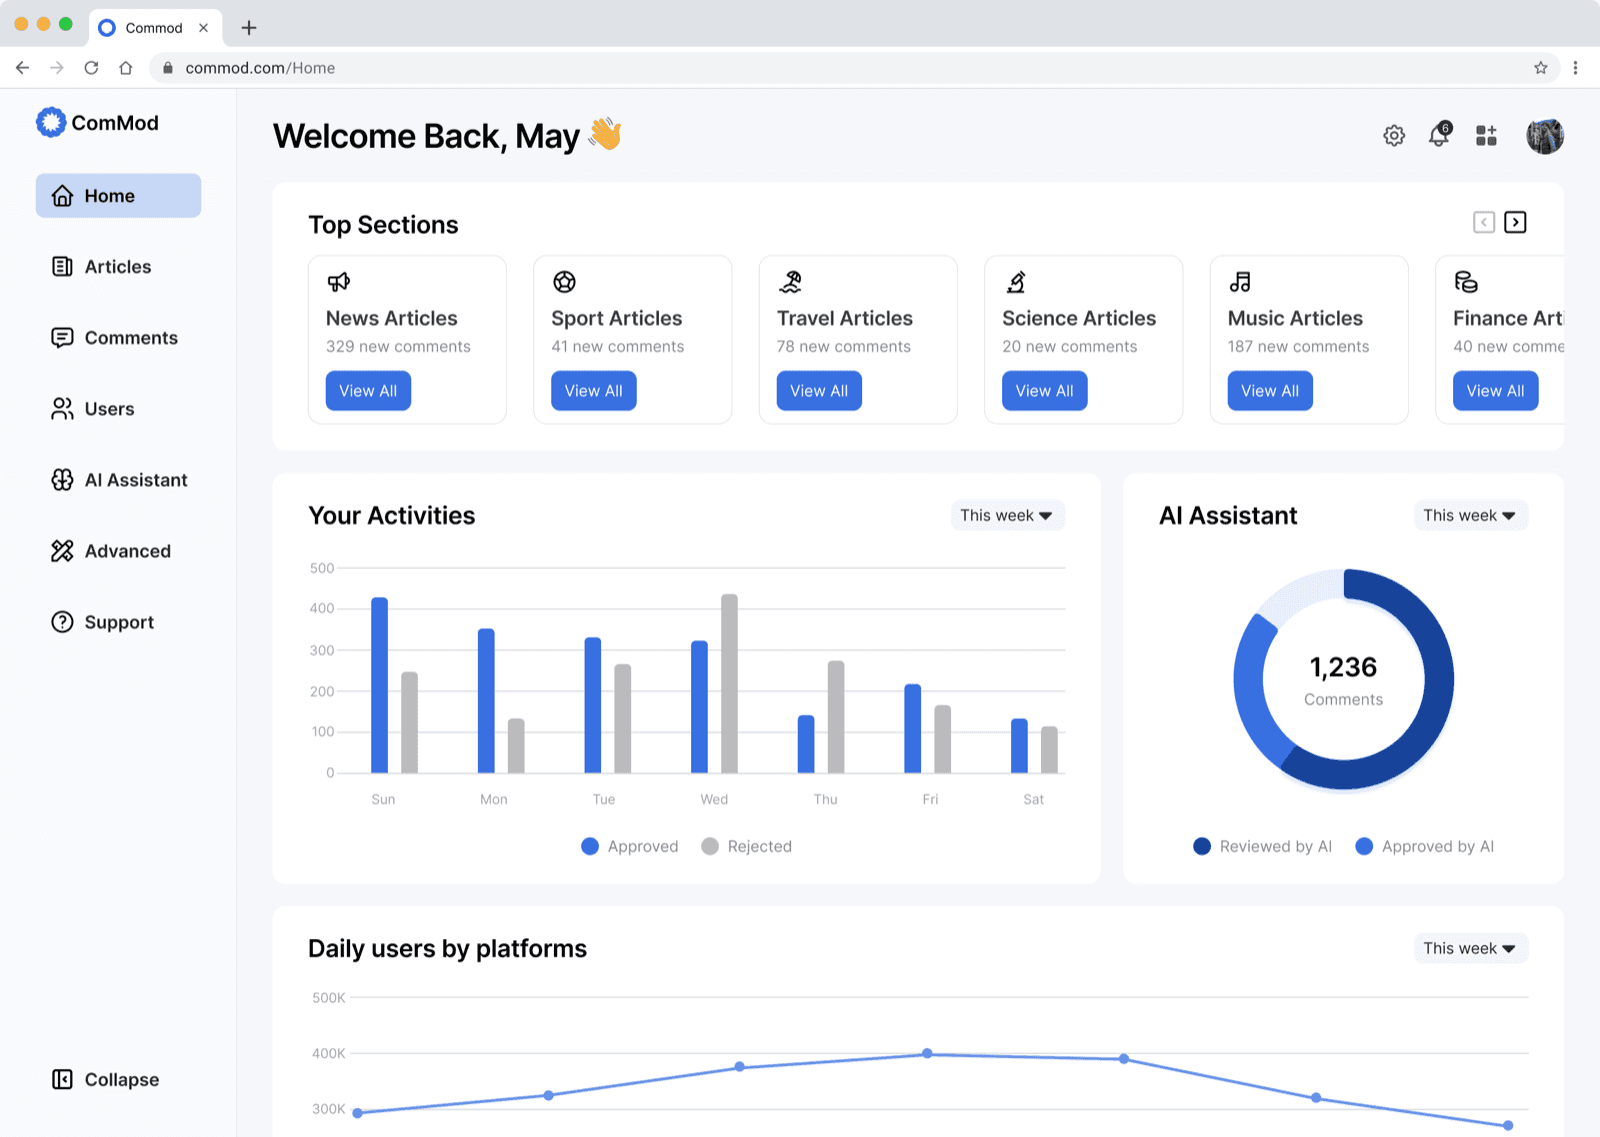Open user profile avatar

(x=1545, y=136)
